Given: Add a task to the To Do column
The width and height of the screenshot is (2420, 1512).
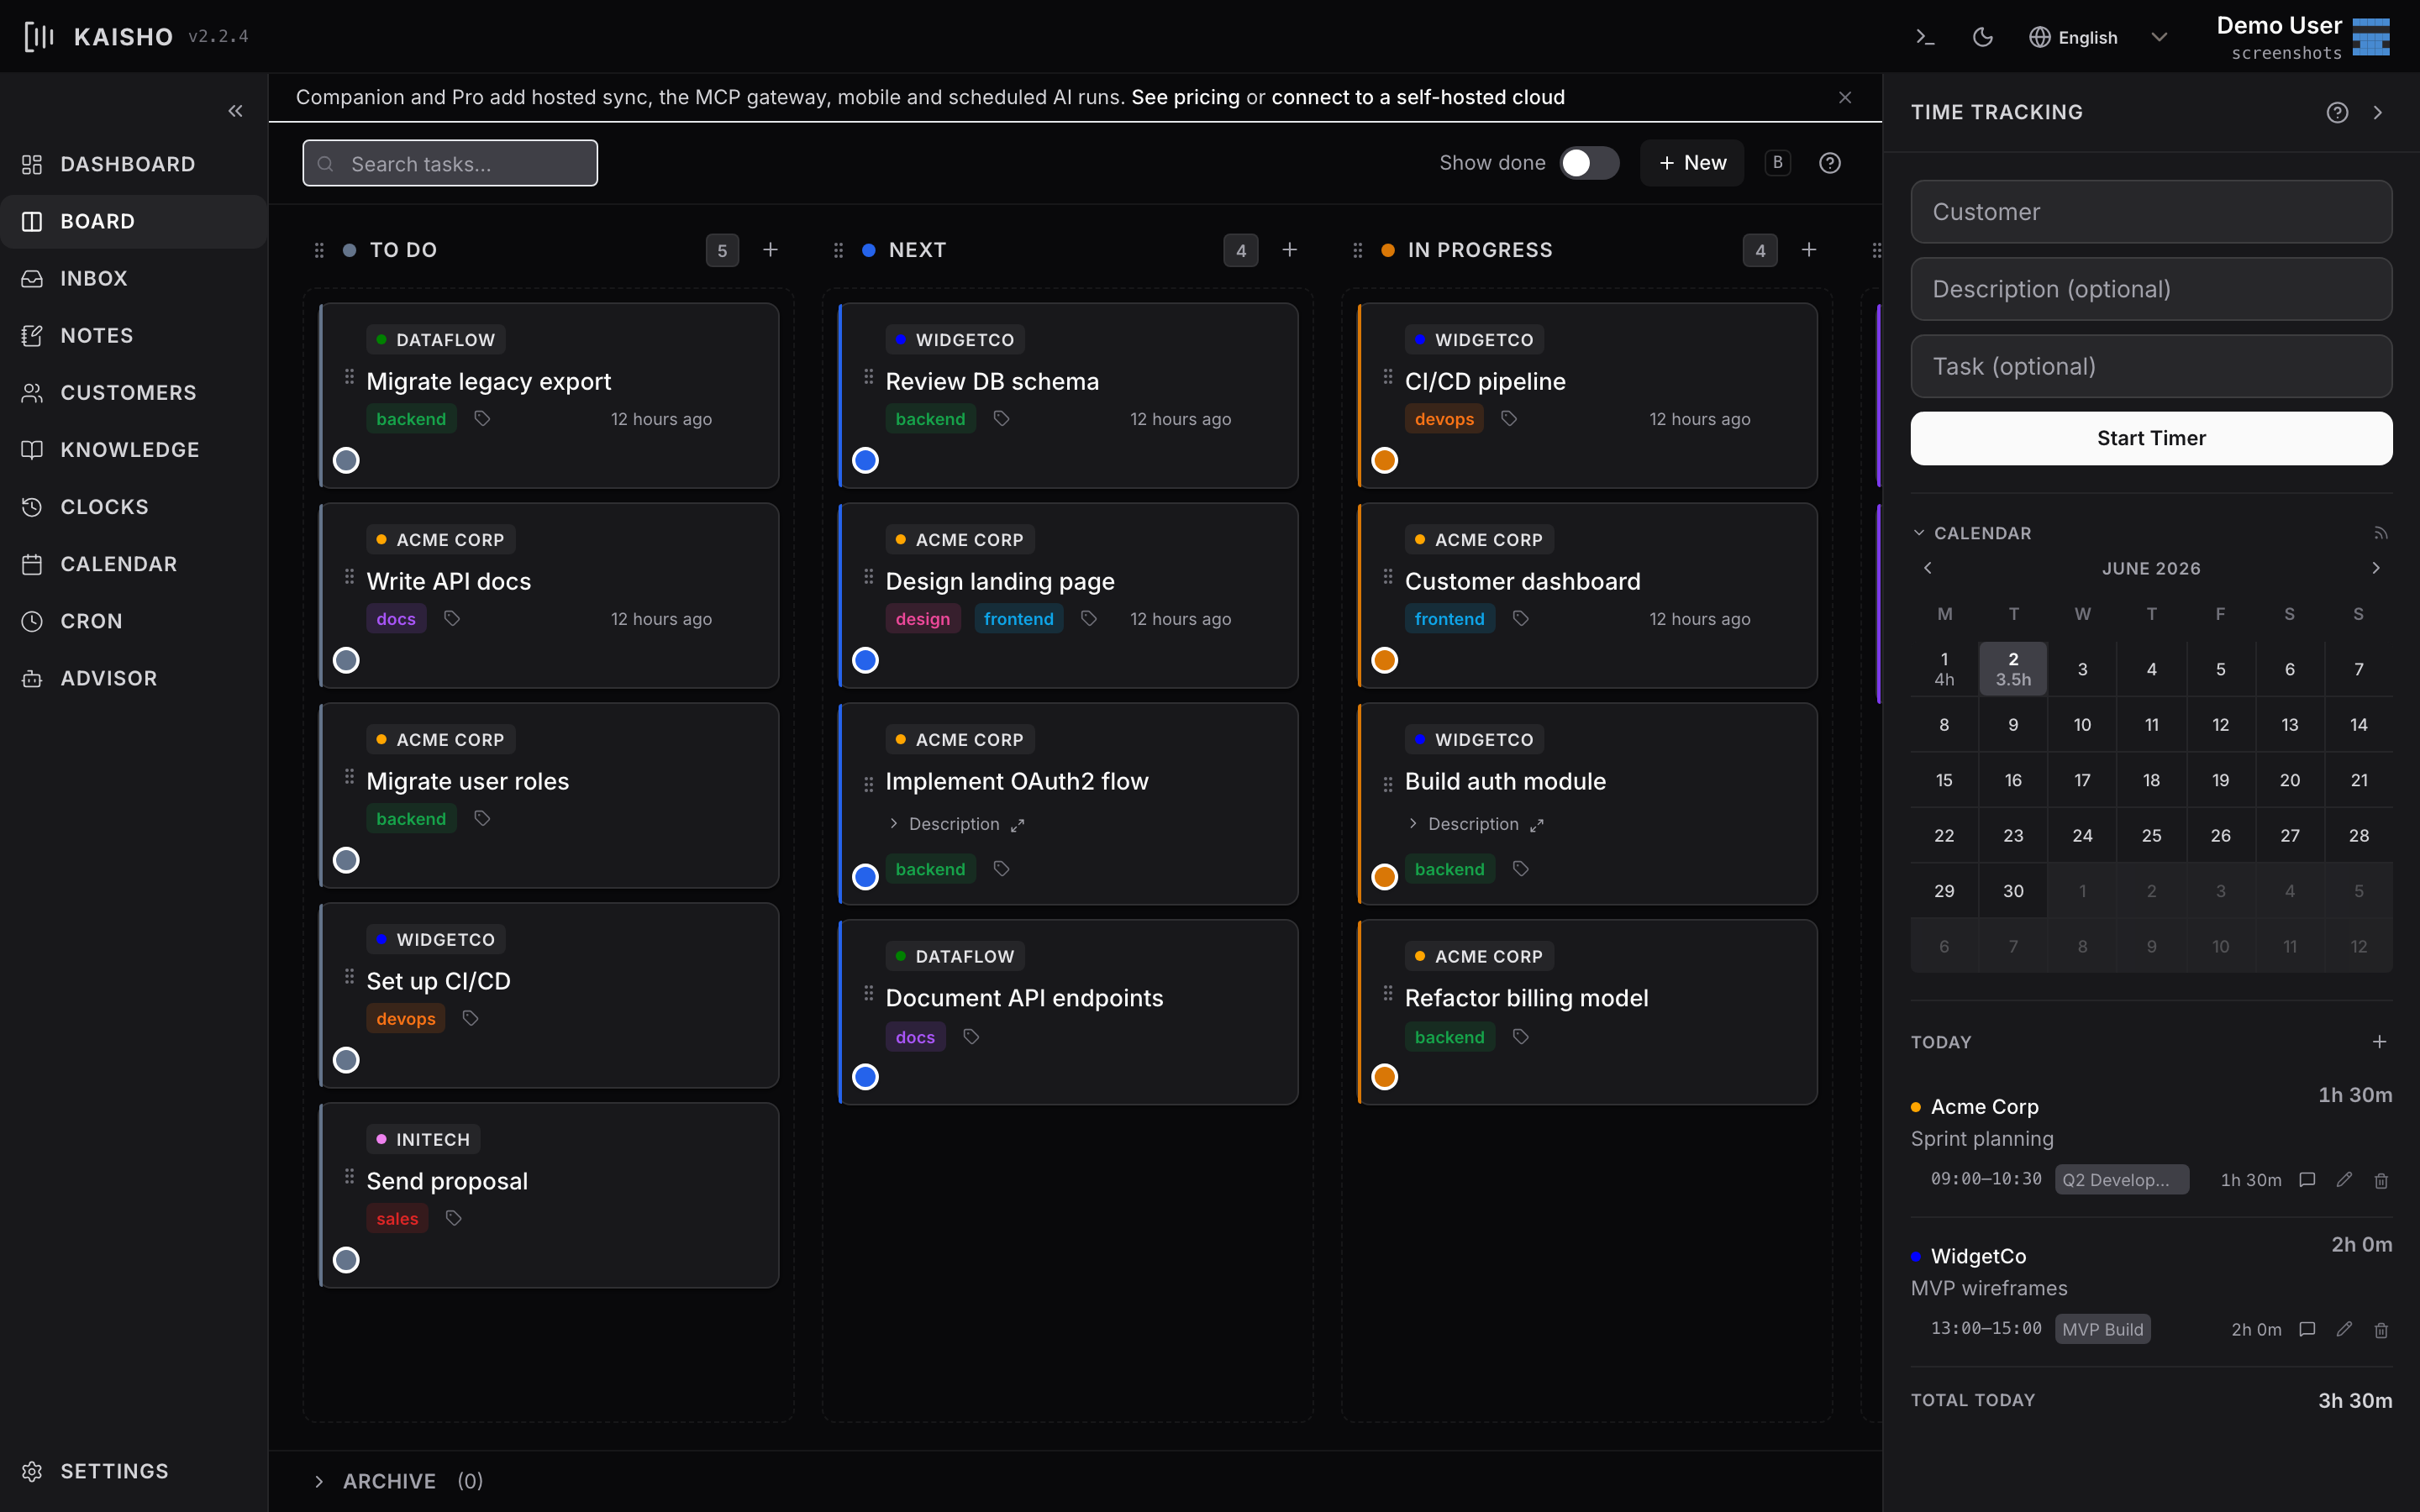Looking at the screenshot, I should pyautogui.click(x=770, y=250).
